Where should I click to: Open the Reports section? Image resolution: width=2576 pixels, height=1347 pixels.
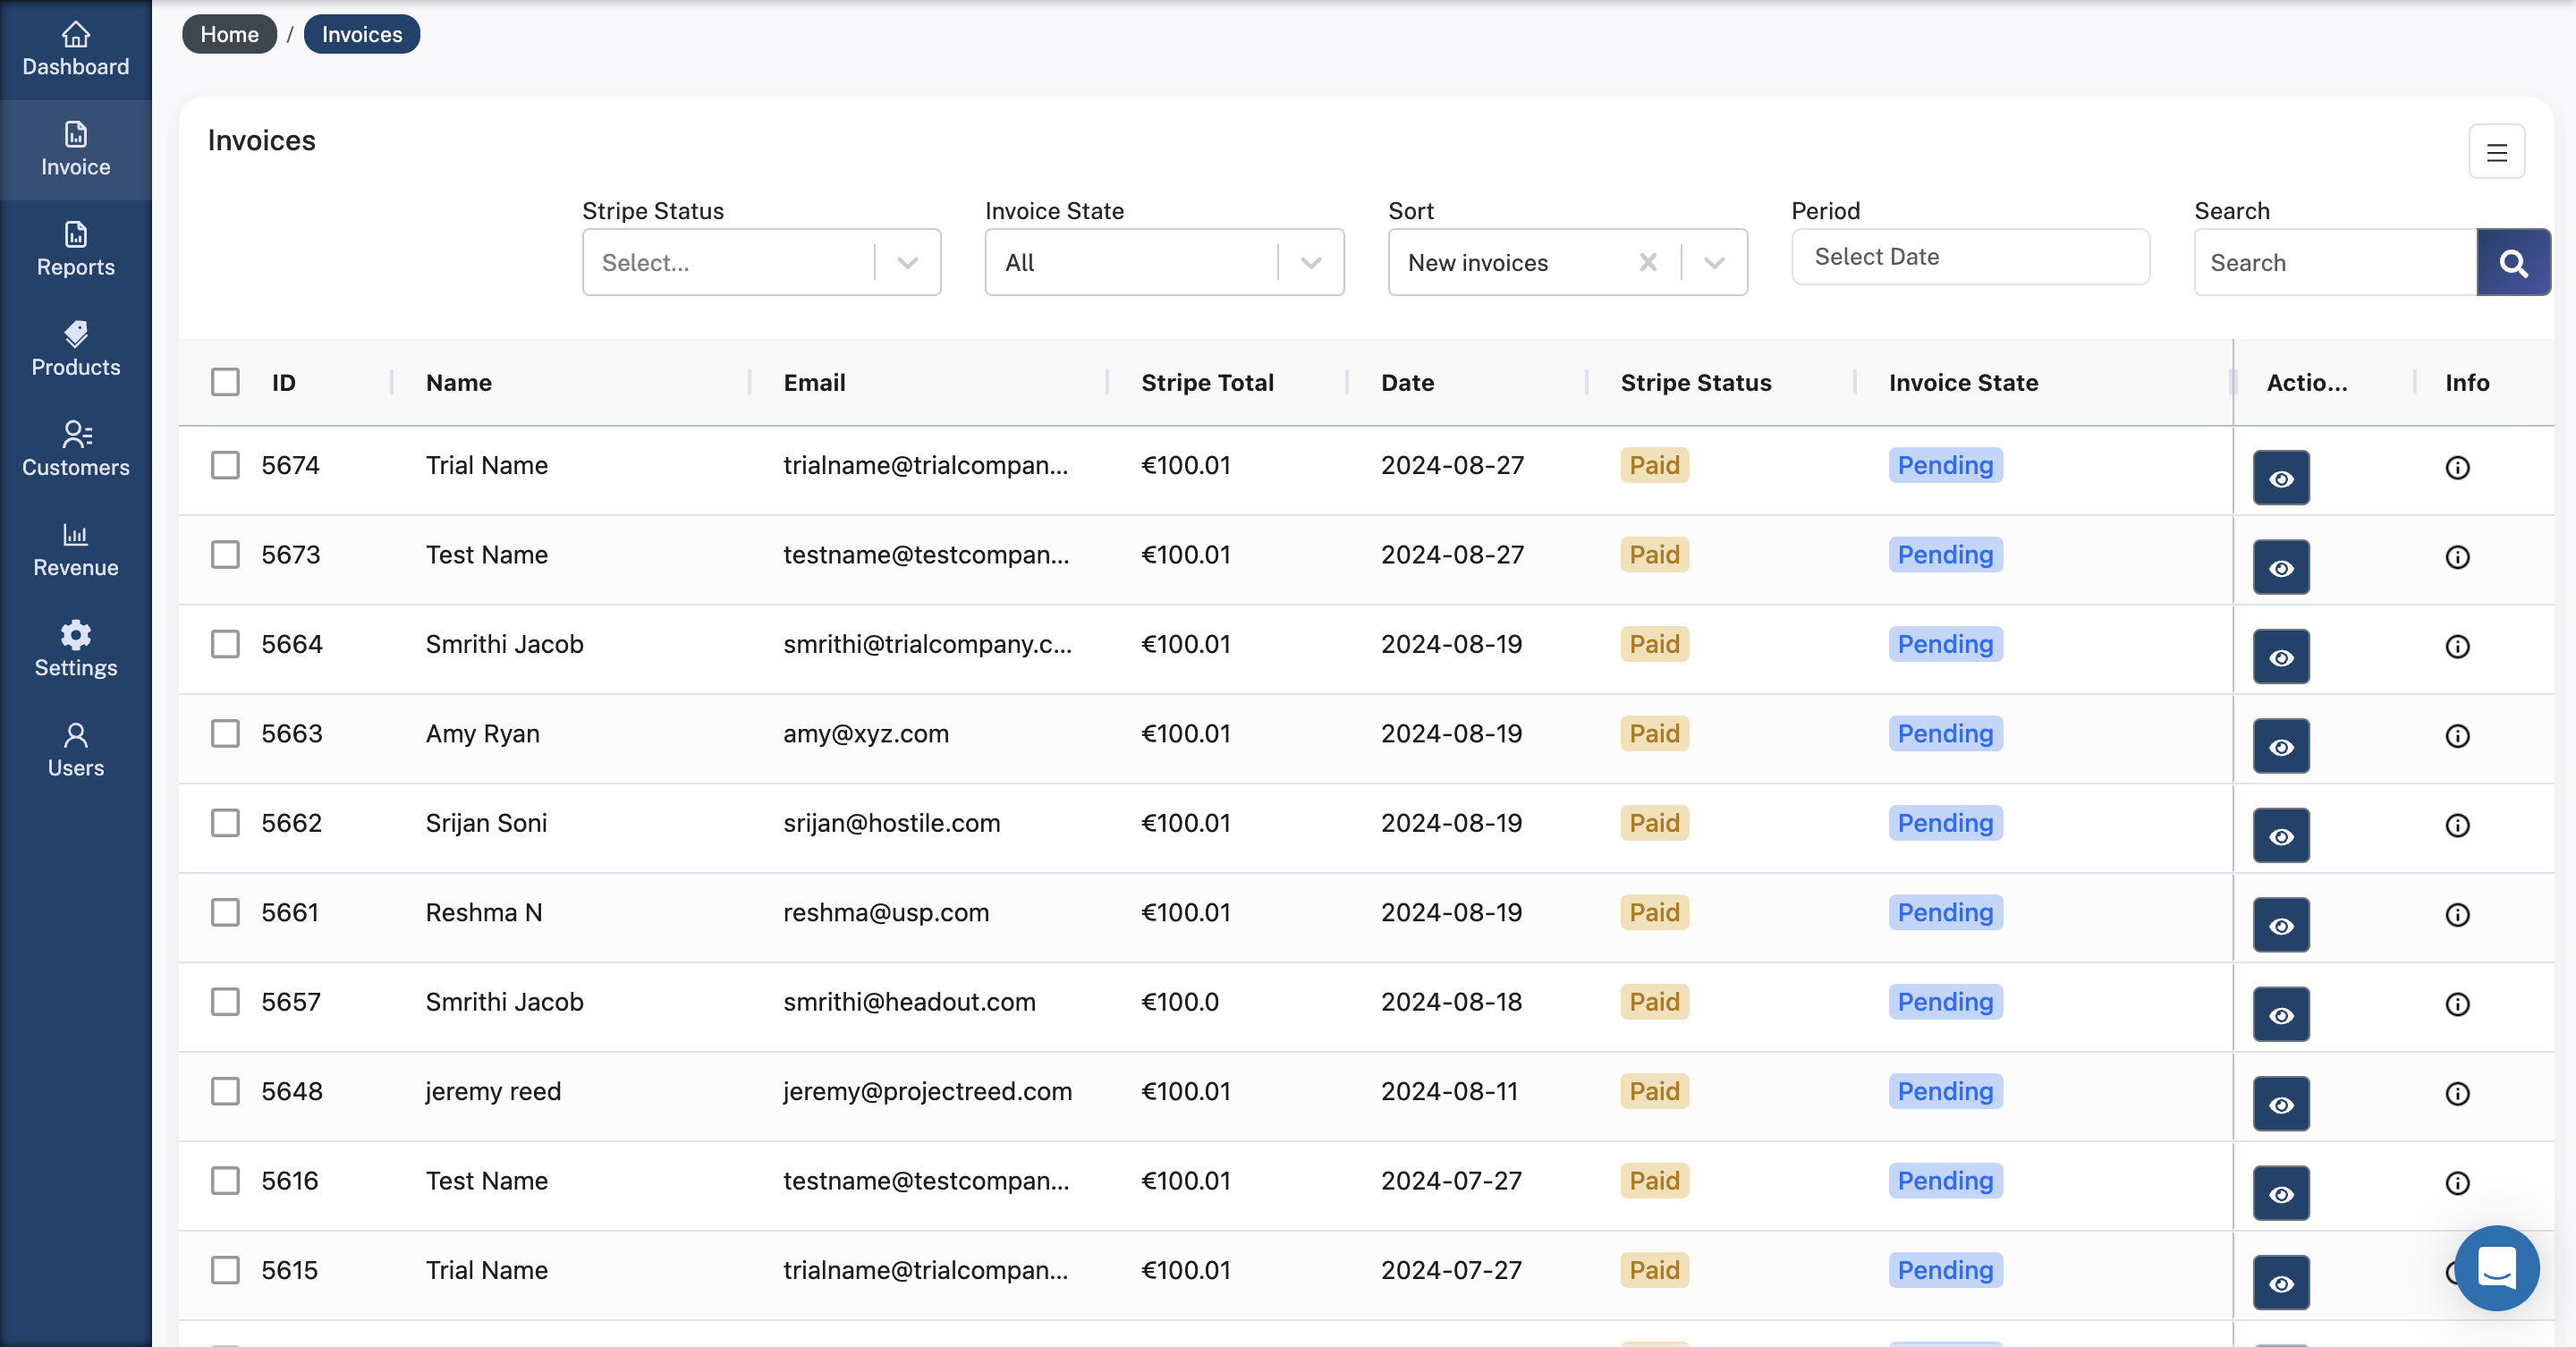click(75, 250)
